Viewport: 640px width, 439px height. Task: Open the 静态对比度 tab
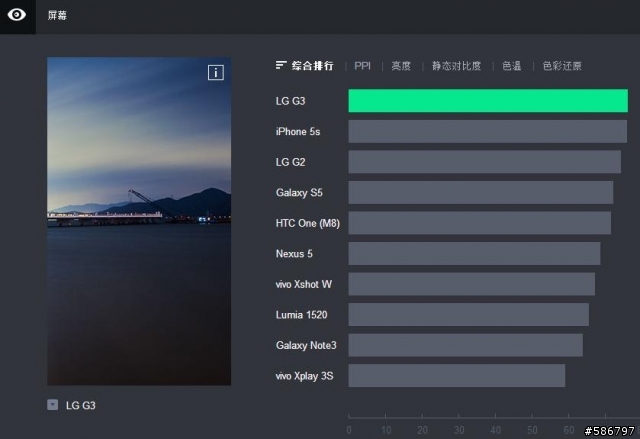point(456,66)
